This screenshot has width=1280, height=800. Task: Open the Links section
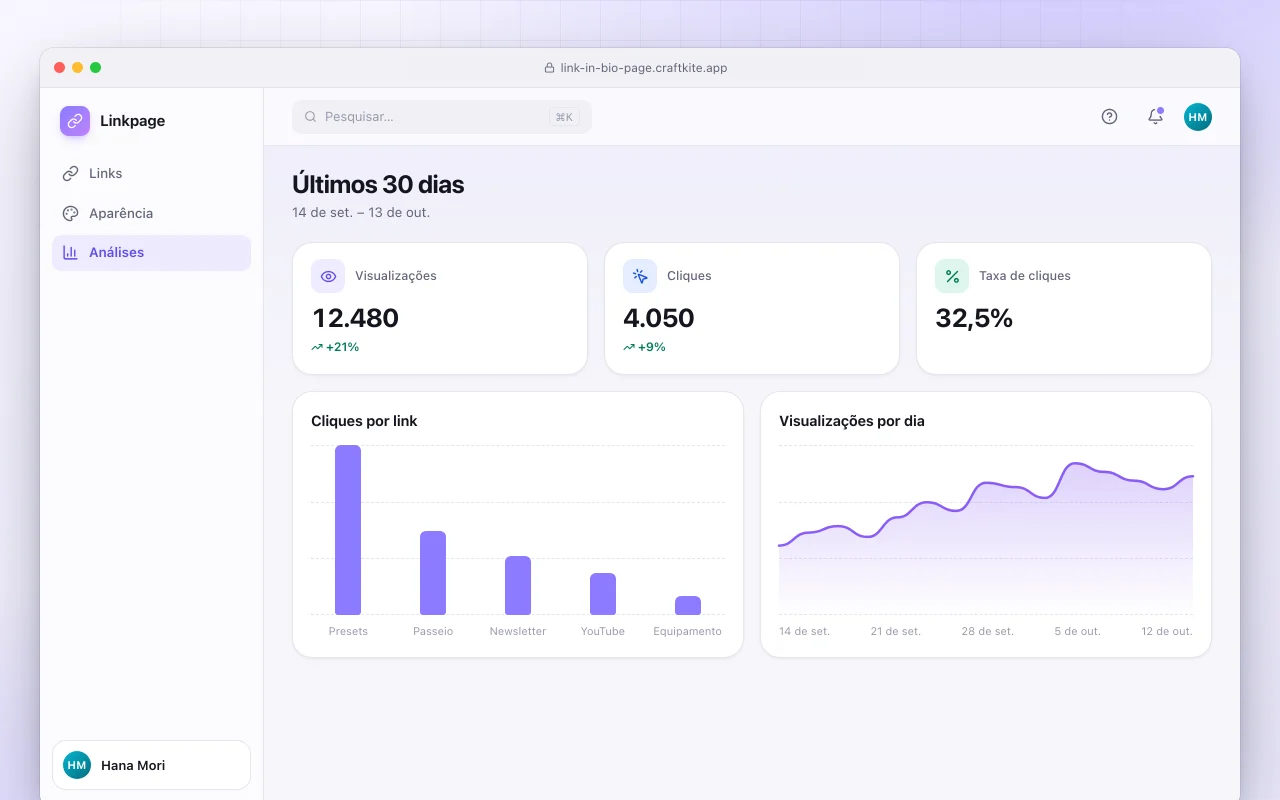[151, 173]
